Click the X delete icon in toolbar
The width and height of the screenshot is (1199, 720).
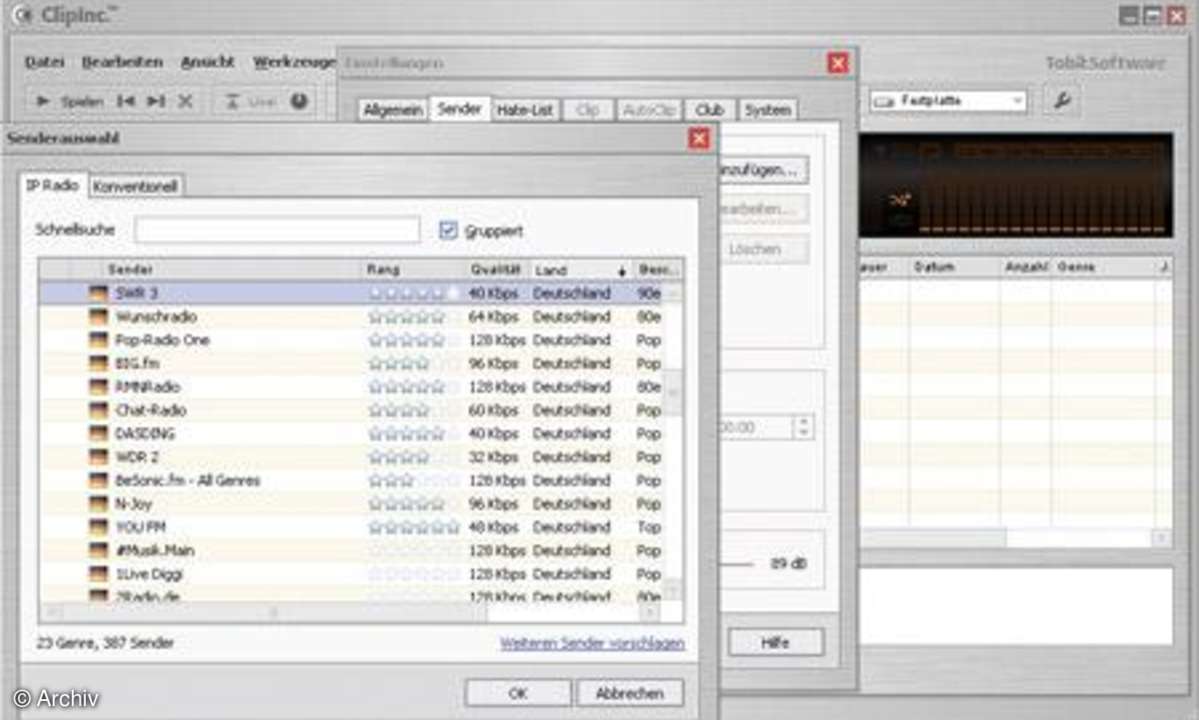coord(185,101)
